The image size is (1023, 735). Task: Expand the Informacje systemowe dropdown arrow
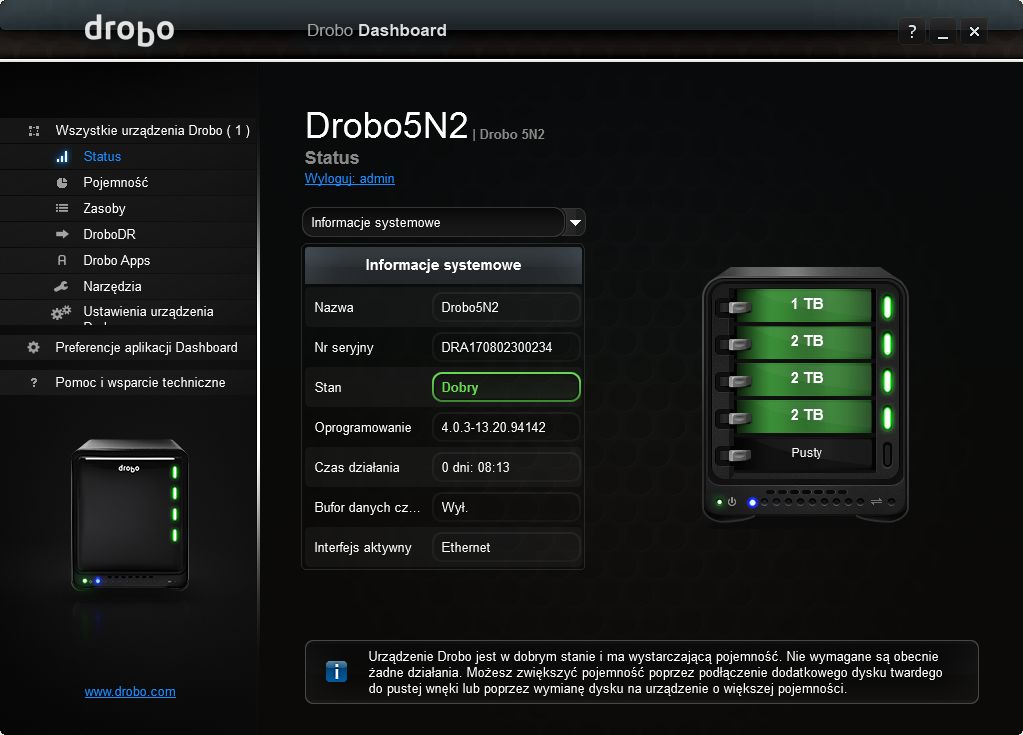click(x=575, y=222)
